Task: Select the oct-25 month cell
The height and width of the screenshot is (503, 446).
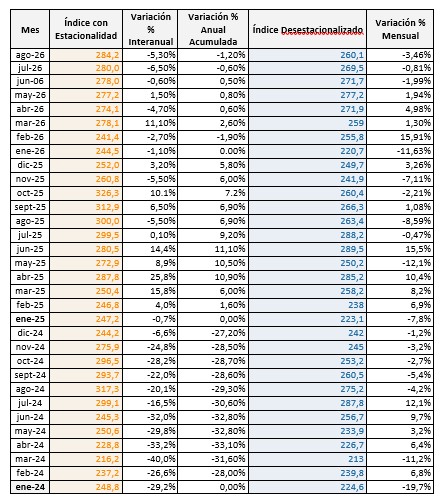Action: pyautogui.click(x=30, y=193)
